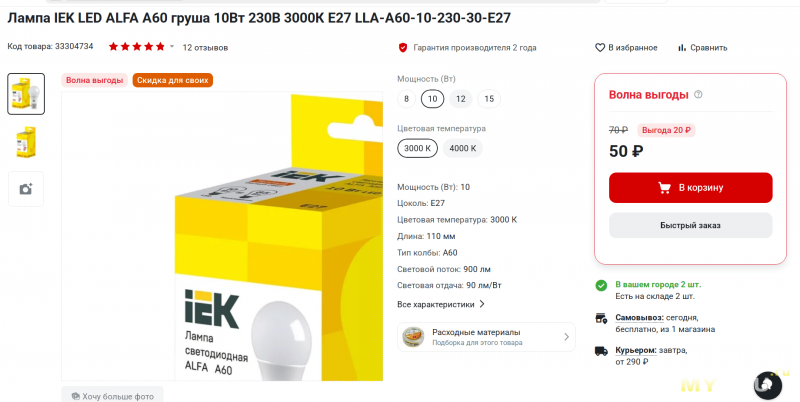Viewport: 800px width, 402px height.
Task: Click the courier truck icon
Action: tap(602, 351)
